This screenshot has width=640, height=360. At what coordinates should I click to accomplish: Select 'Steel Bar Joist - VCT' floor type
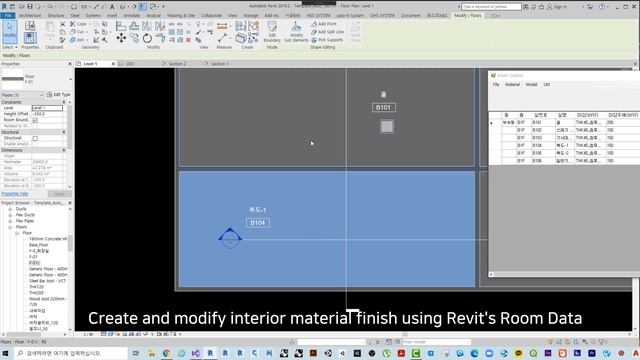47,281
